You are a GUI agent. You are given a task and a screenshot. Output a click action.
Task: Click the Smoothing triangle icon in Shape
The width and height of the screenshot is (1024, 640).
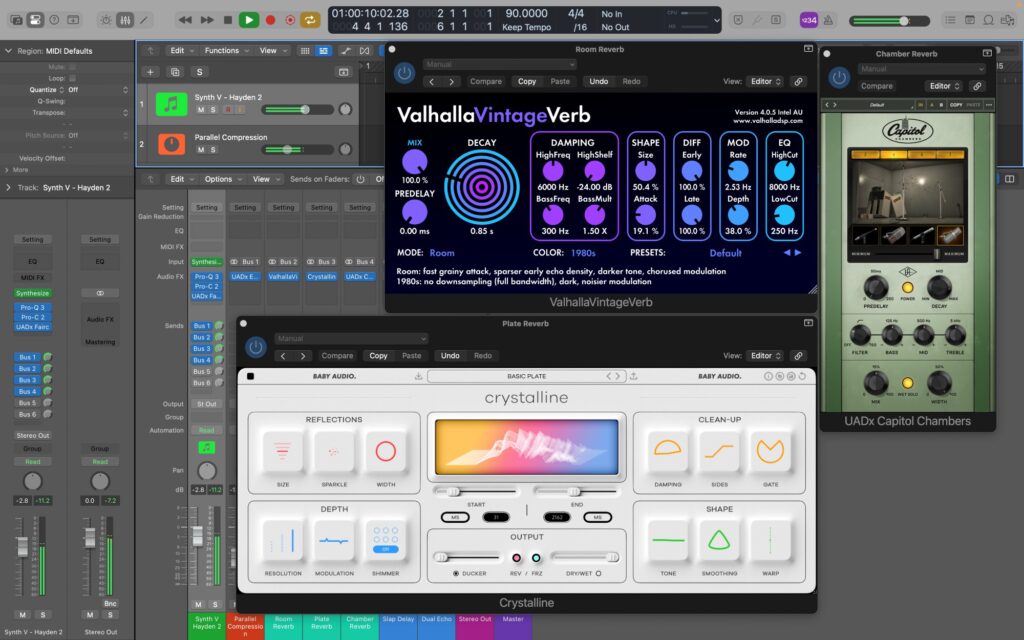coord(719,541)
